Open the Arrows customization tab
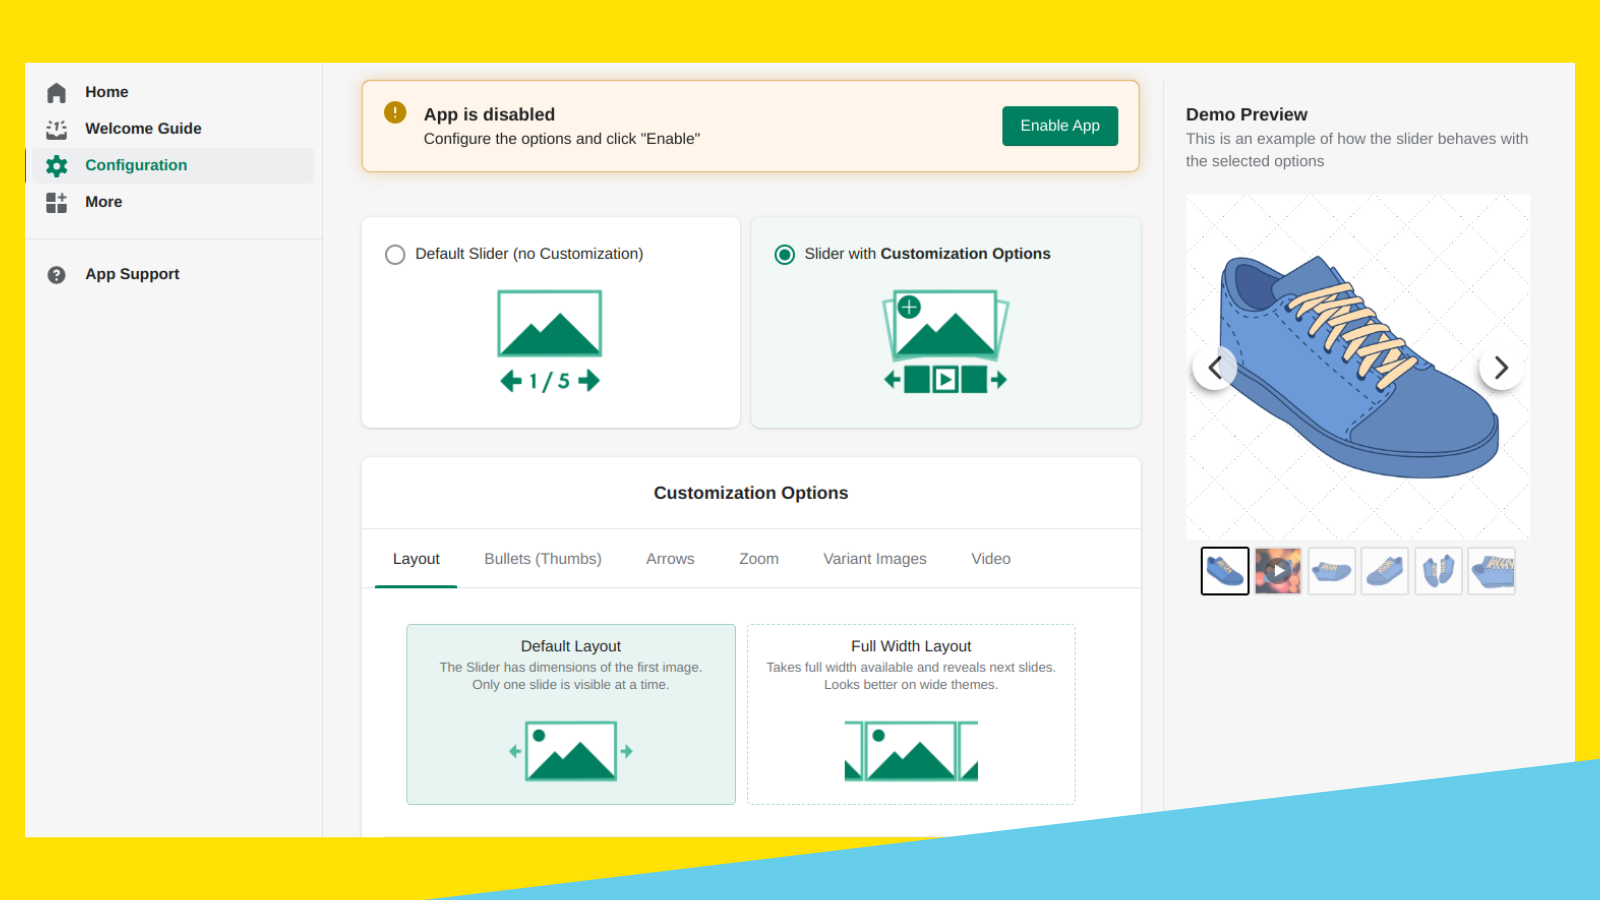The width and height of the screenshot is (1600, 900). [x=669, y=558]
